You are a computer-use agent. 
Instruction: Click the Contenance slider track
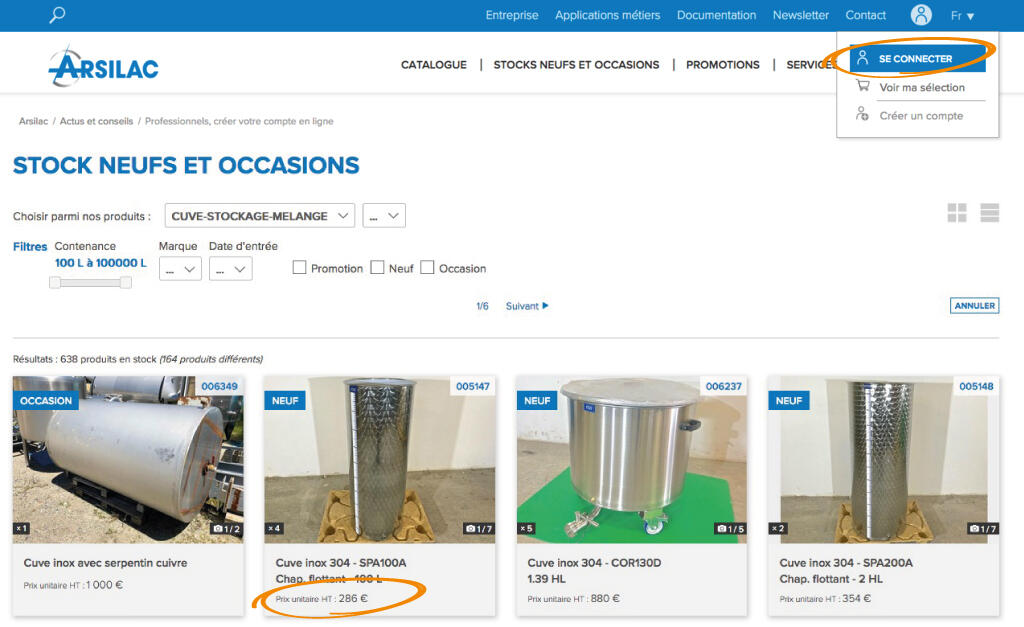90,282
